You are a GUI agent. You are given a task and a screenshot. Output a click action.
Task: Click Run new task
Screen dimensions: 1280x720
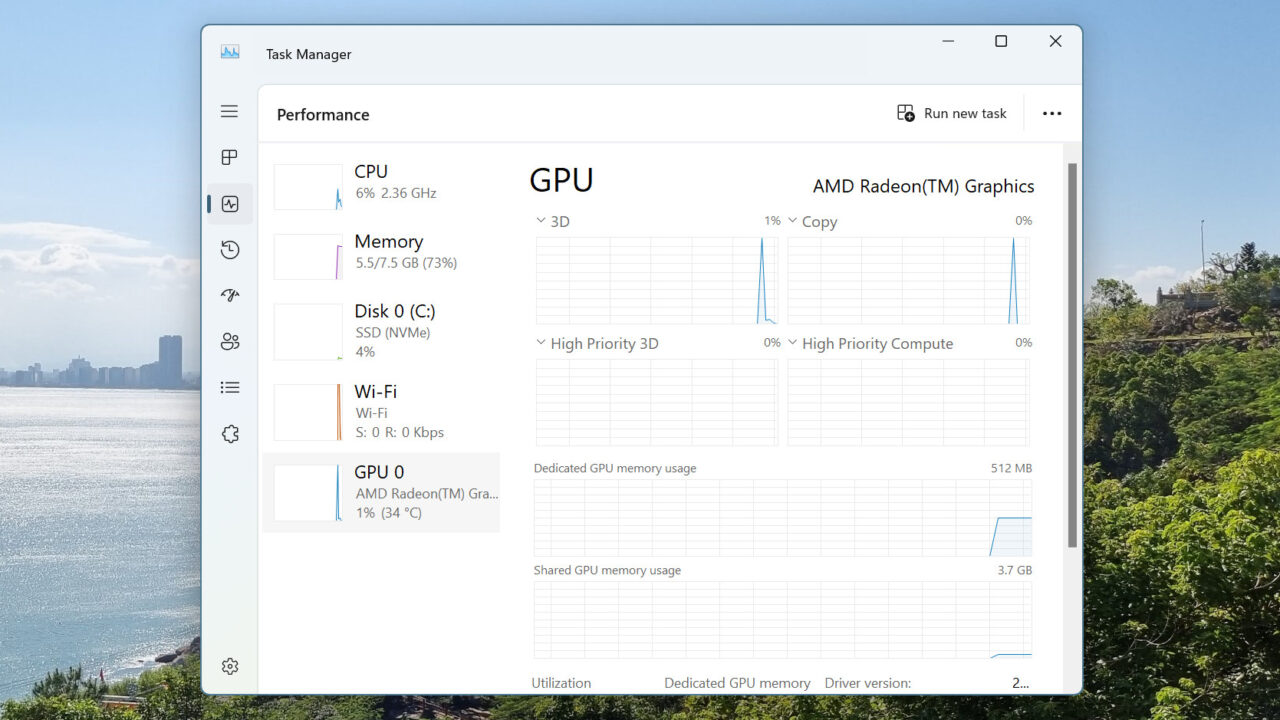click(x=951, y=112)
